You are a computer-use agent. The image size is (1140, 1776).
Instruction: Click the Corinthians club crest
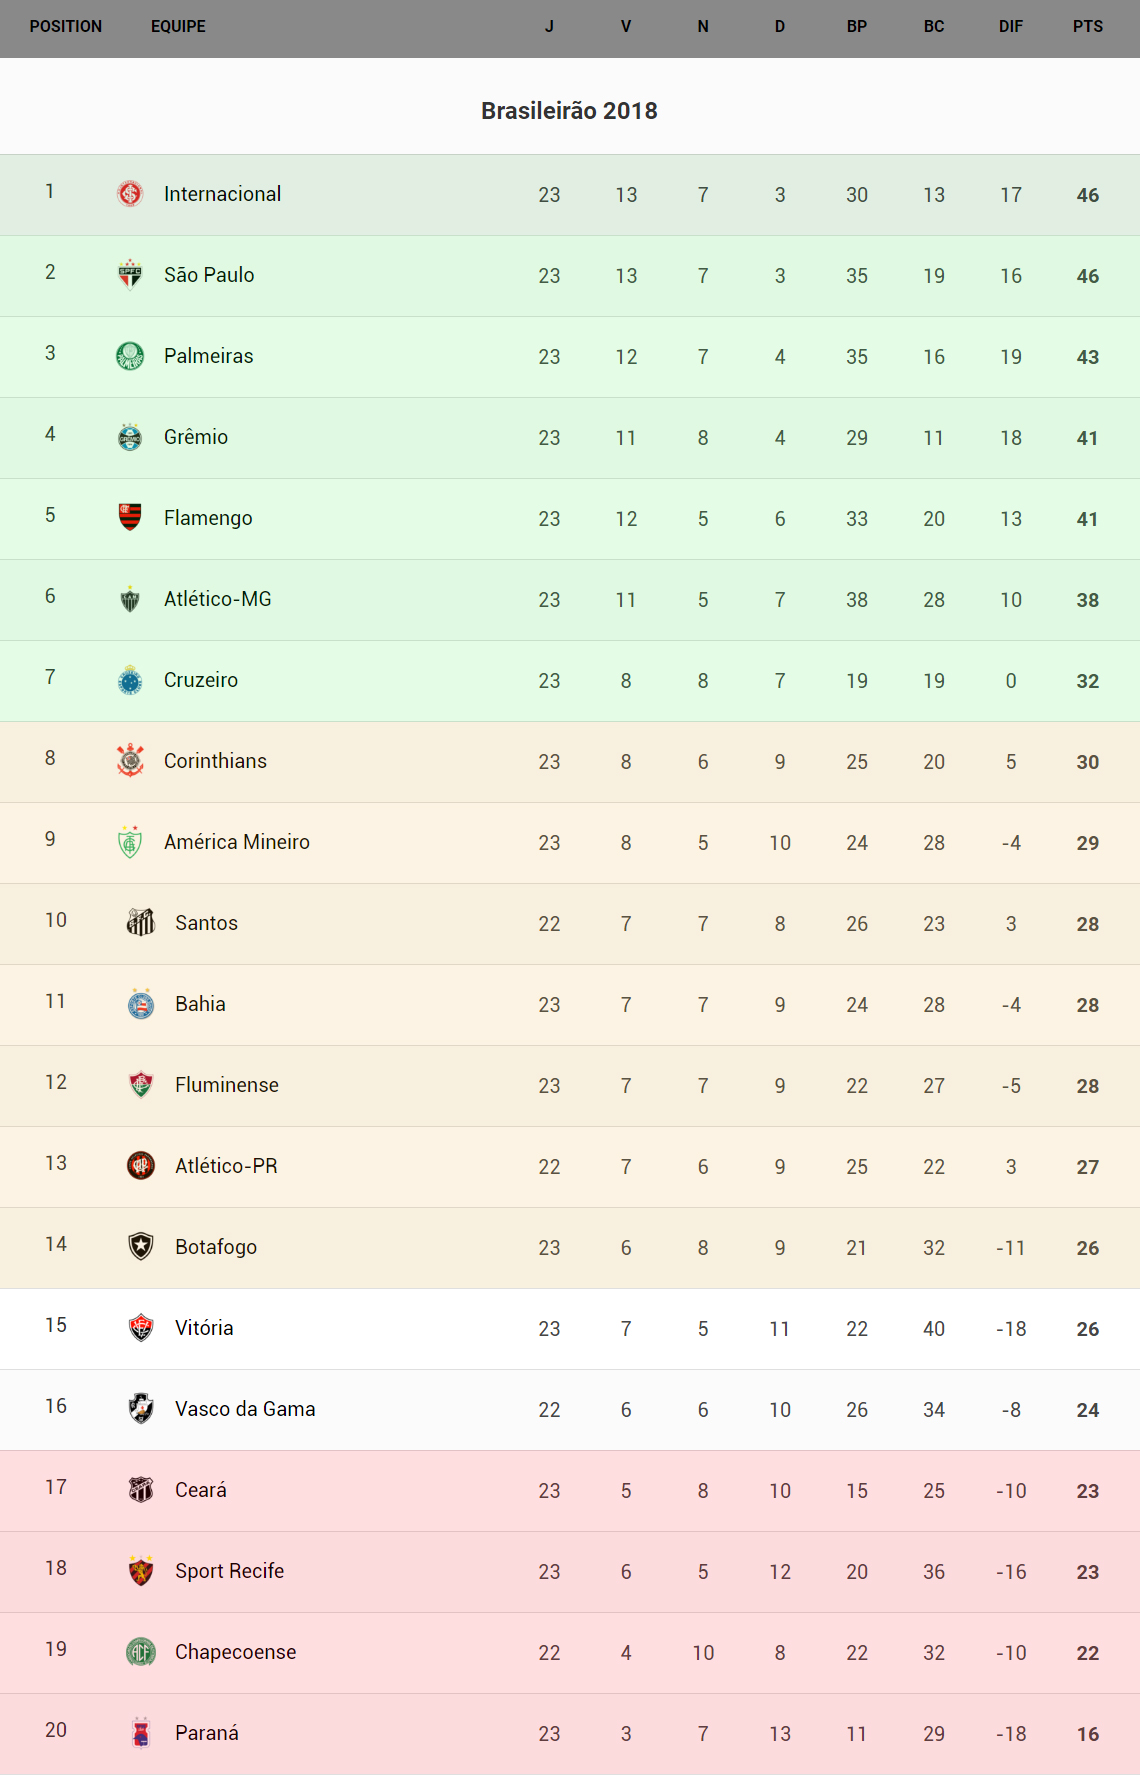tap(130, 760)
